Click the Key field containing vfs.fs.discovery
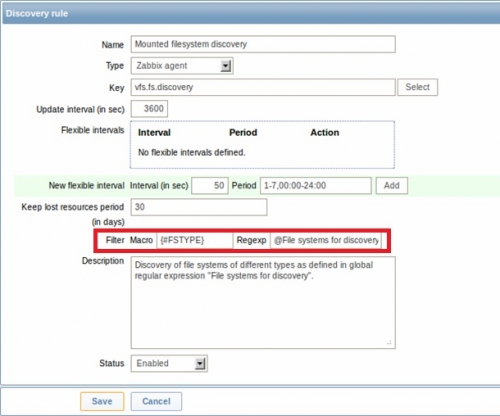Image resolution: width=500 pixels, height=416 pixels. pyautogui.click(x=263, y=87)
